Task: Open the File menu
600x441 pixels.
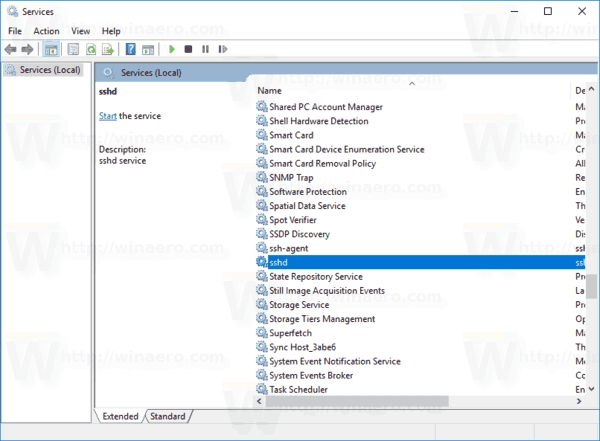Action: point(14,31)
